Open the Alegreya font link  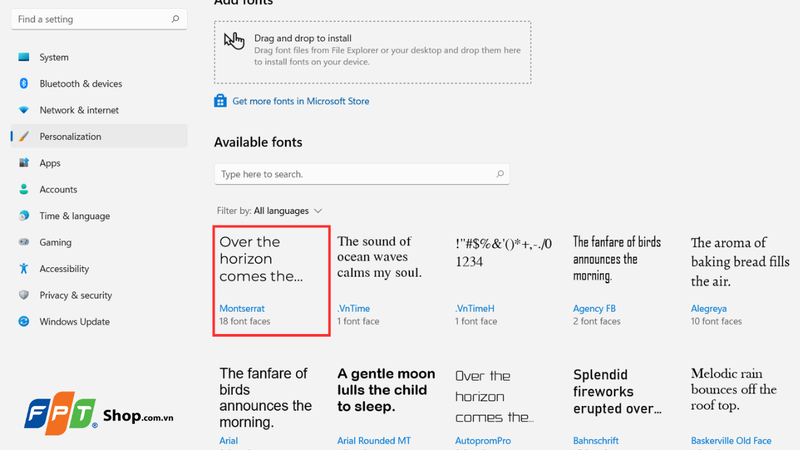tap(709, 309)
